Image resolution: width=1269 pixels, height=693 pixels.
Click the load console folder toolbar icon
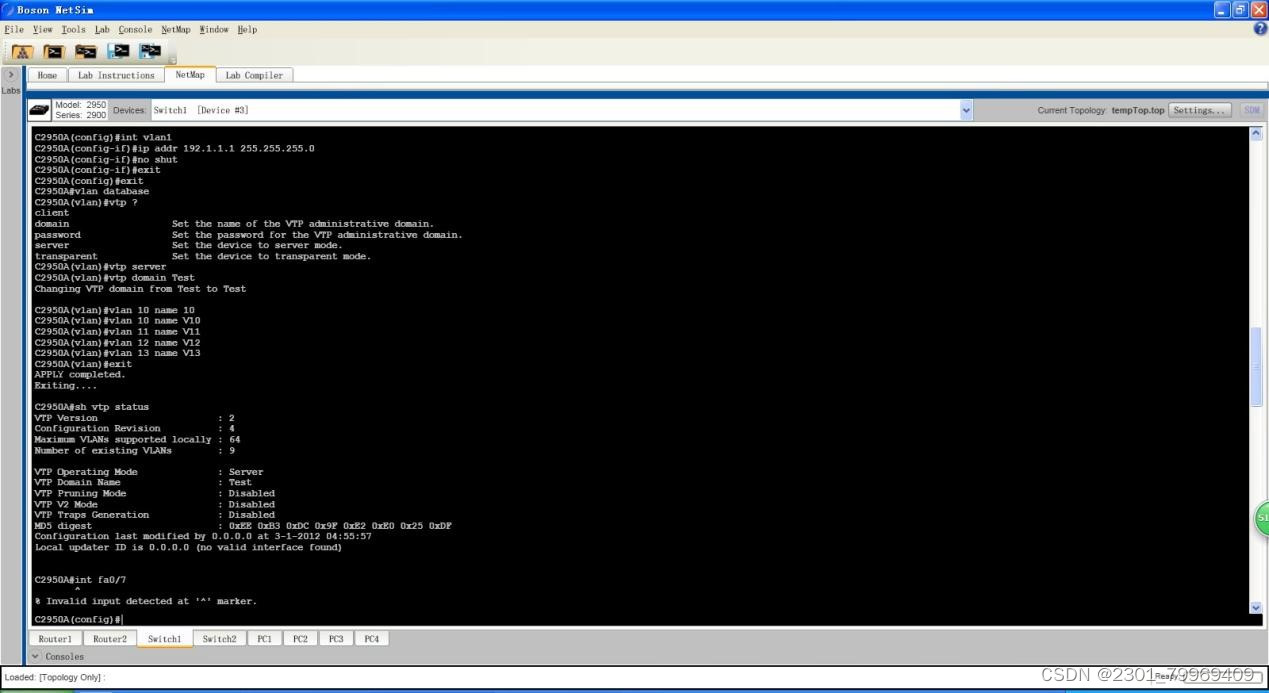54,52
